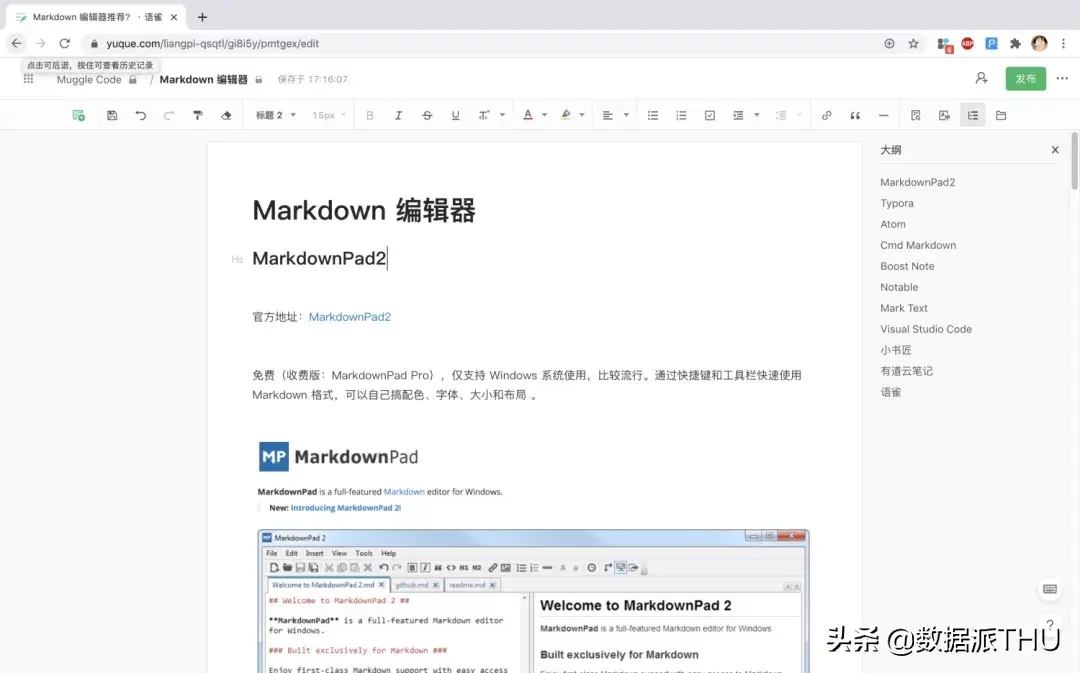Jump to Visual Studio Code in outline
This screenshot has width=1080, height=673.
pyautogui.click(x=926, y=329)
